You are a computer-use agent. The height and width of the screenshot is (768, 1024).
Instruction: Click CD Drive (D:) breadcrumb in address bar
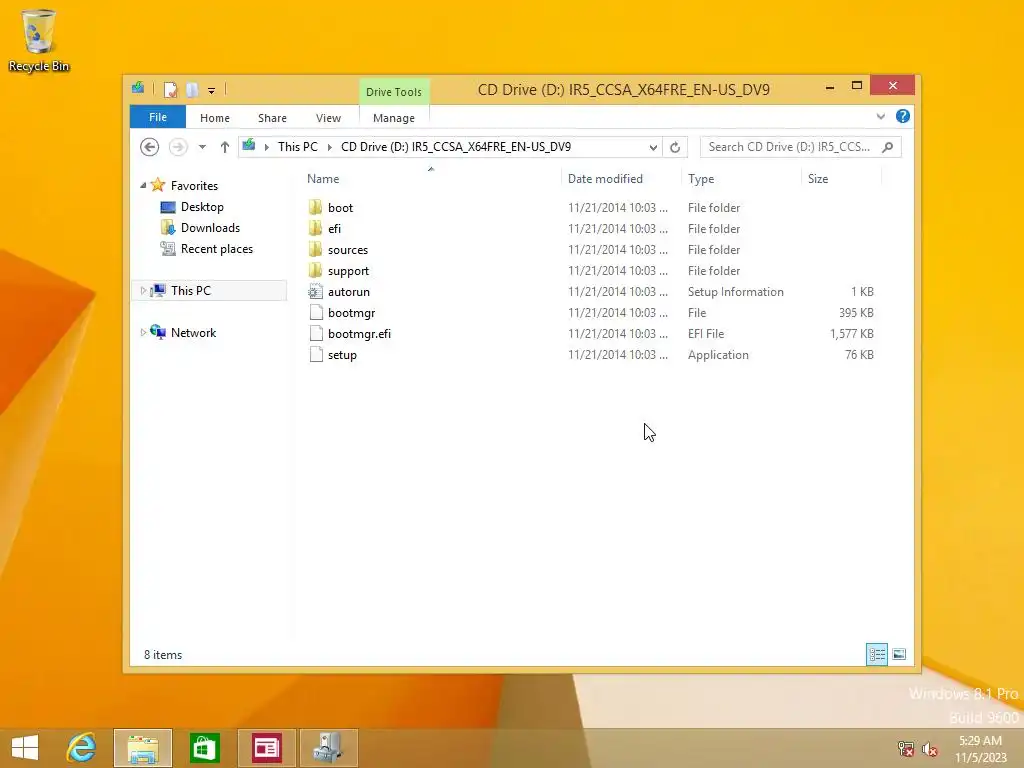(x=456, y=147)
